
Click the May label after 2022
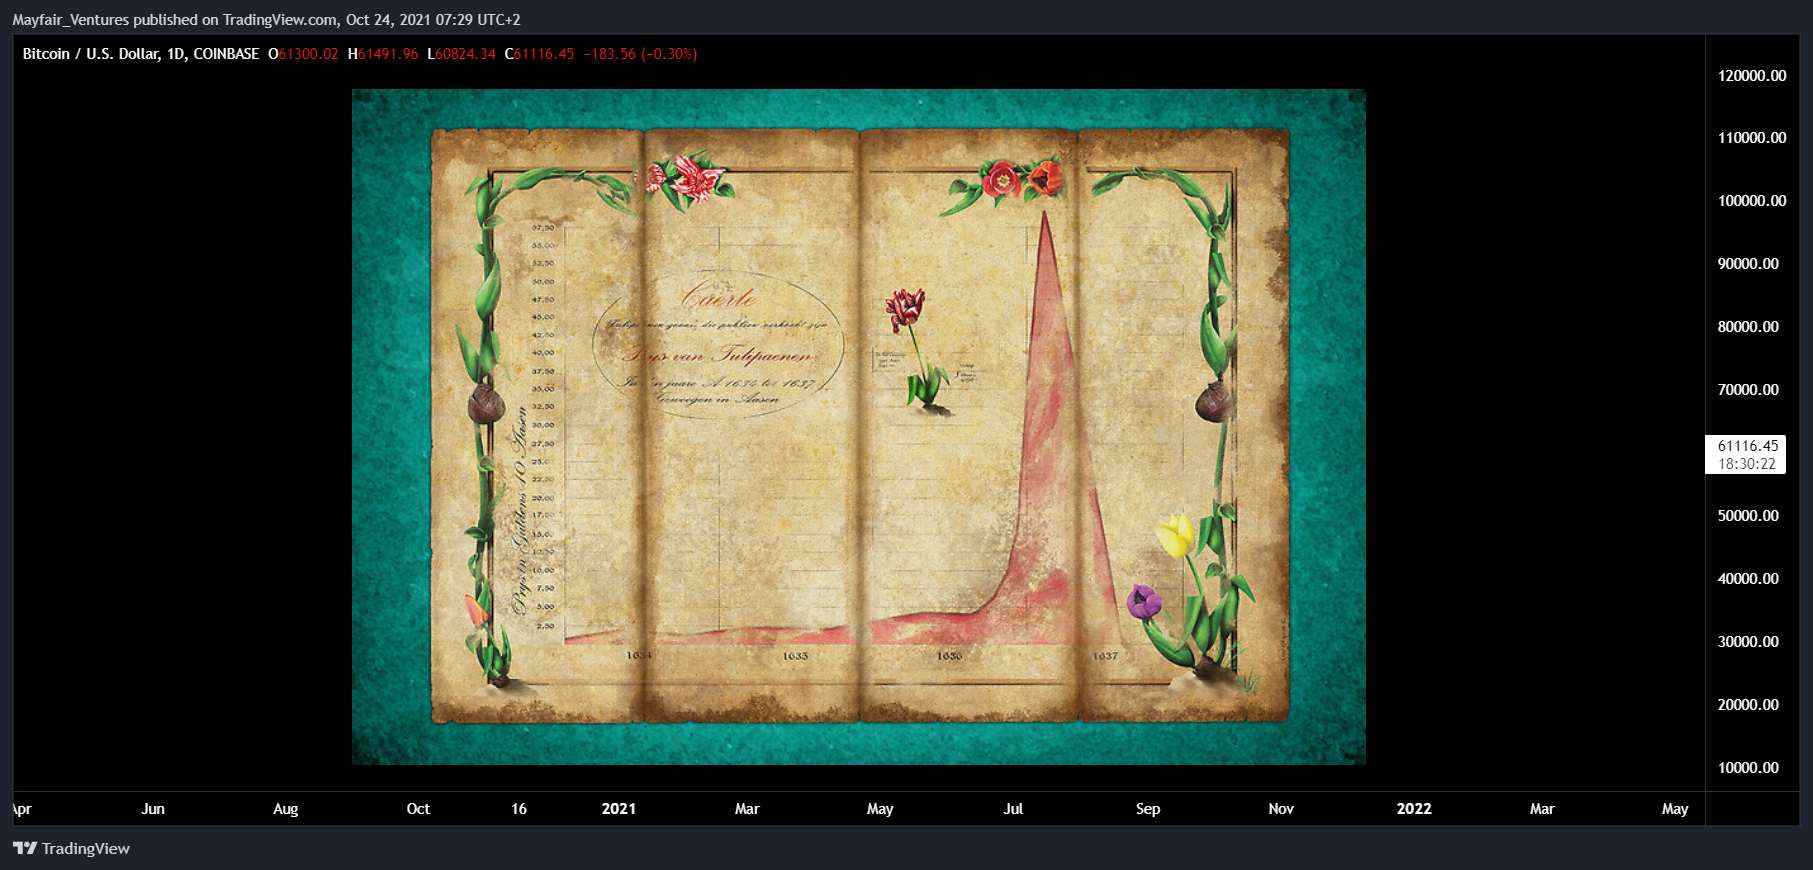click(x=1675, y=809)
